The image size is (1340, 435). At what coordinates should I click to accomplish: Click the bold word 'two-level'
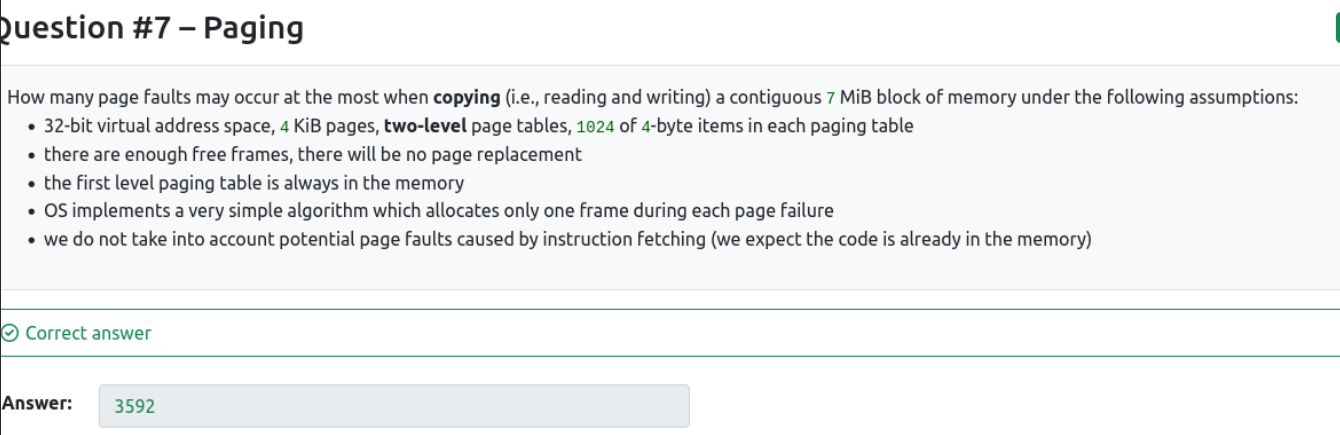pos(425,126)
